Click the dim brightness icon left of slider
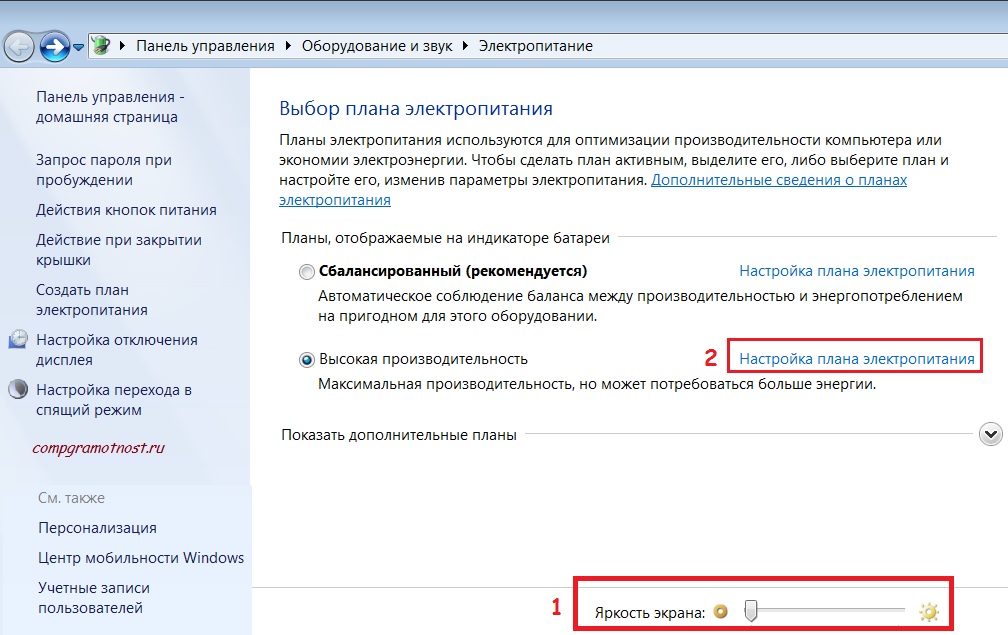Screen dimensions: 1008x635 (x=721, y=611)
